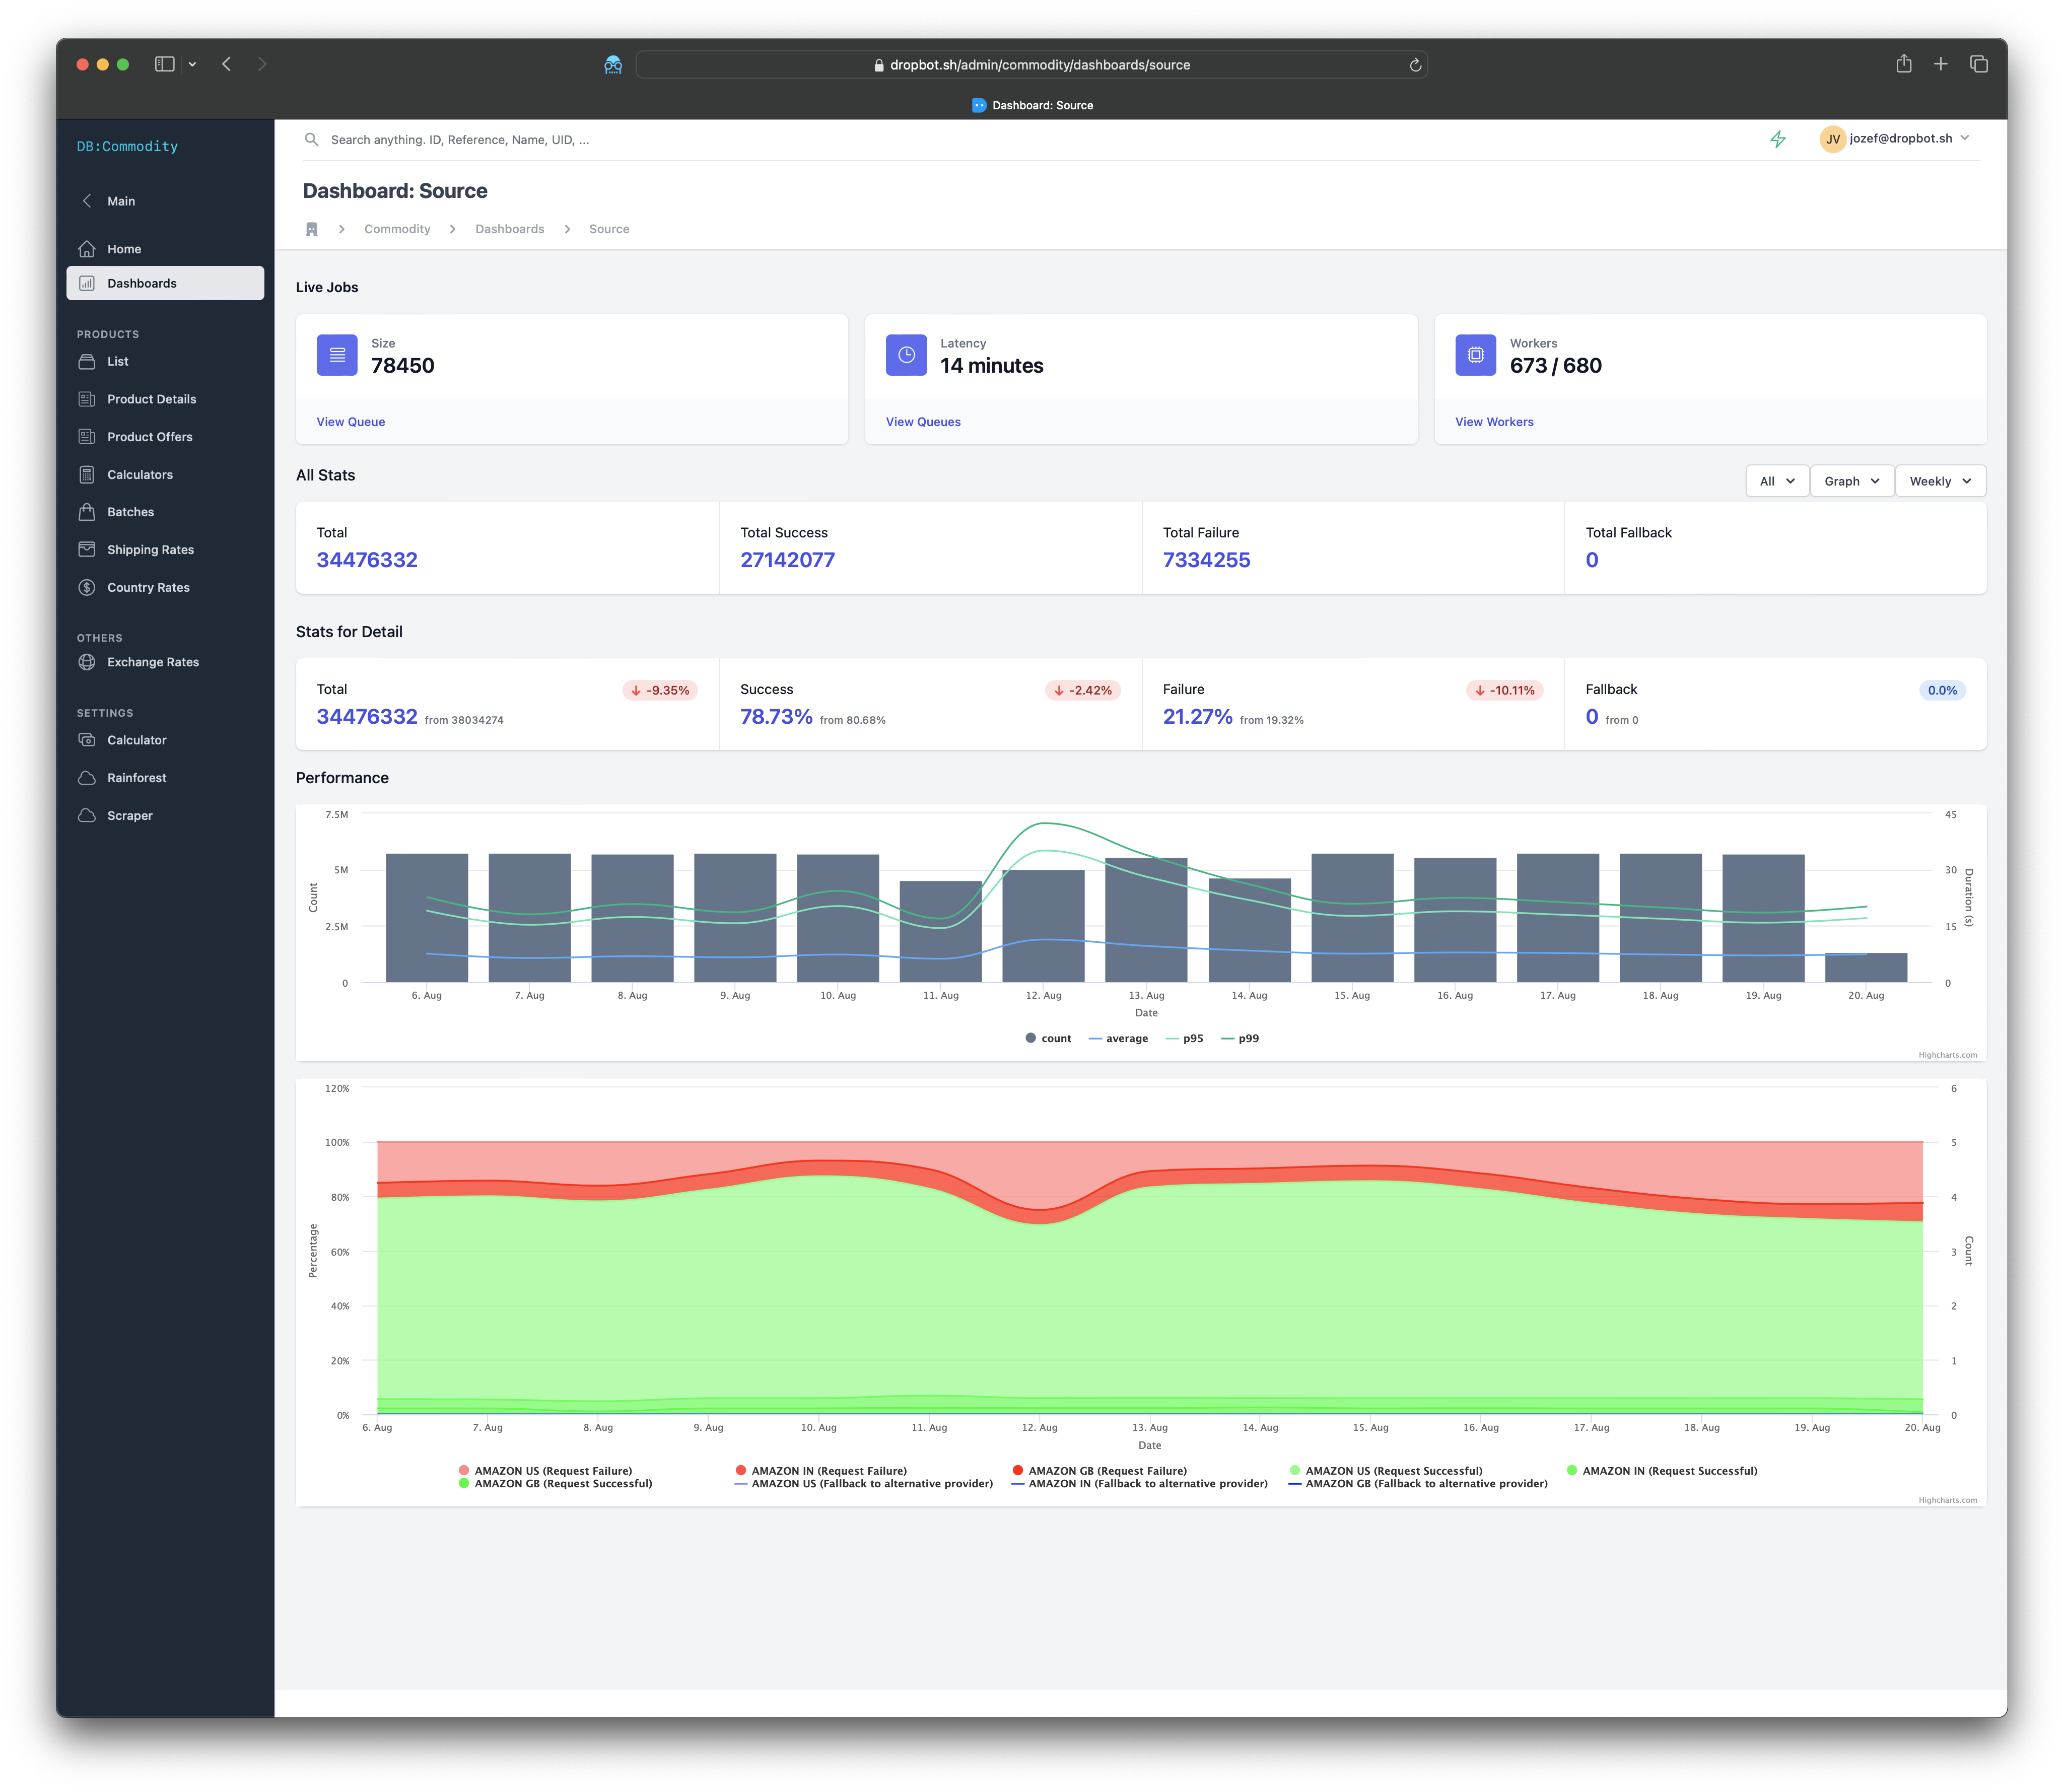Switch to the Dashboard: Source browser tab
This screenshot has width=2064, height=1792.
[x=1032, y=105]
